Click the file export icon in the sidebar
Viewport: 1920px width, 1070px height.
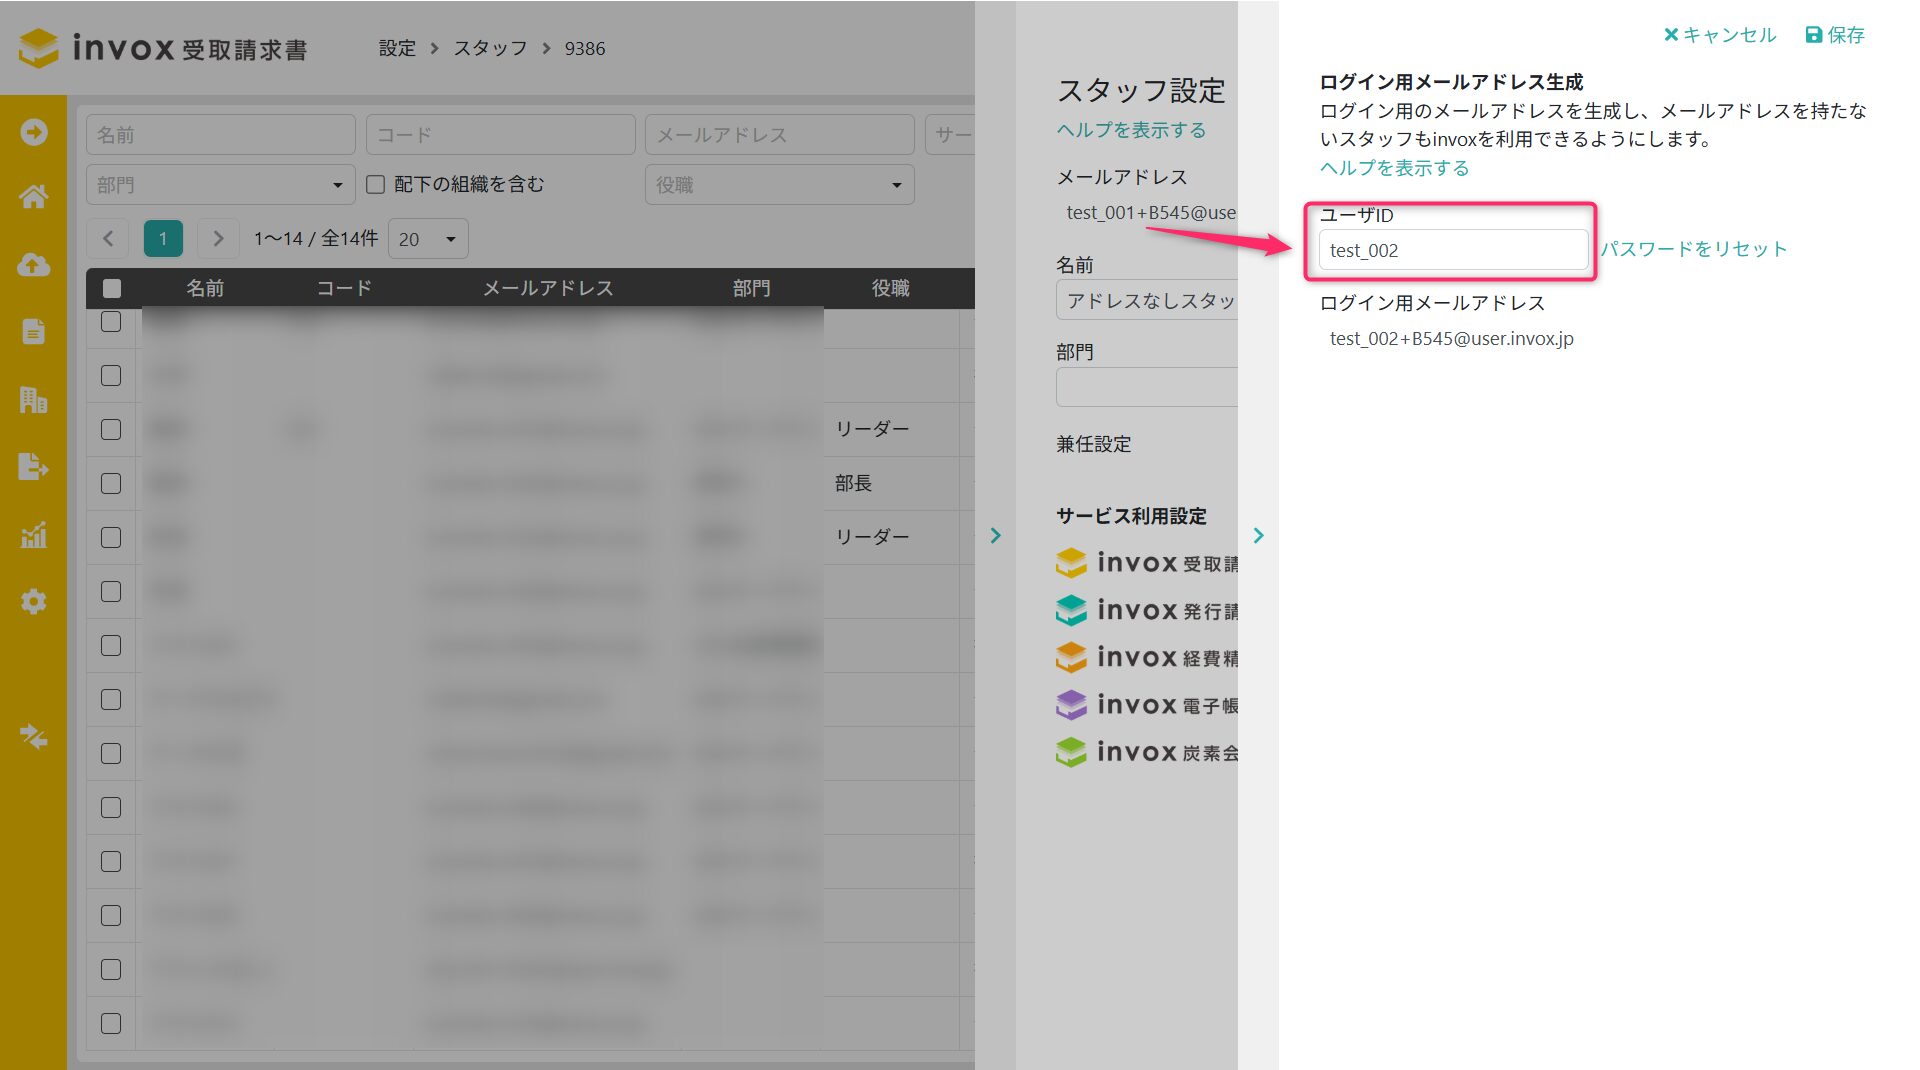click(33, 467)
